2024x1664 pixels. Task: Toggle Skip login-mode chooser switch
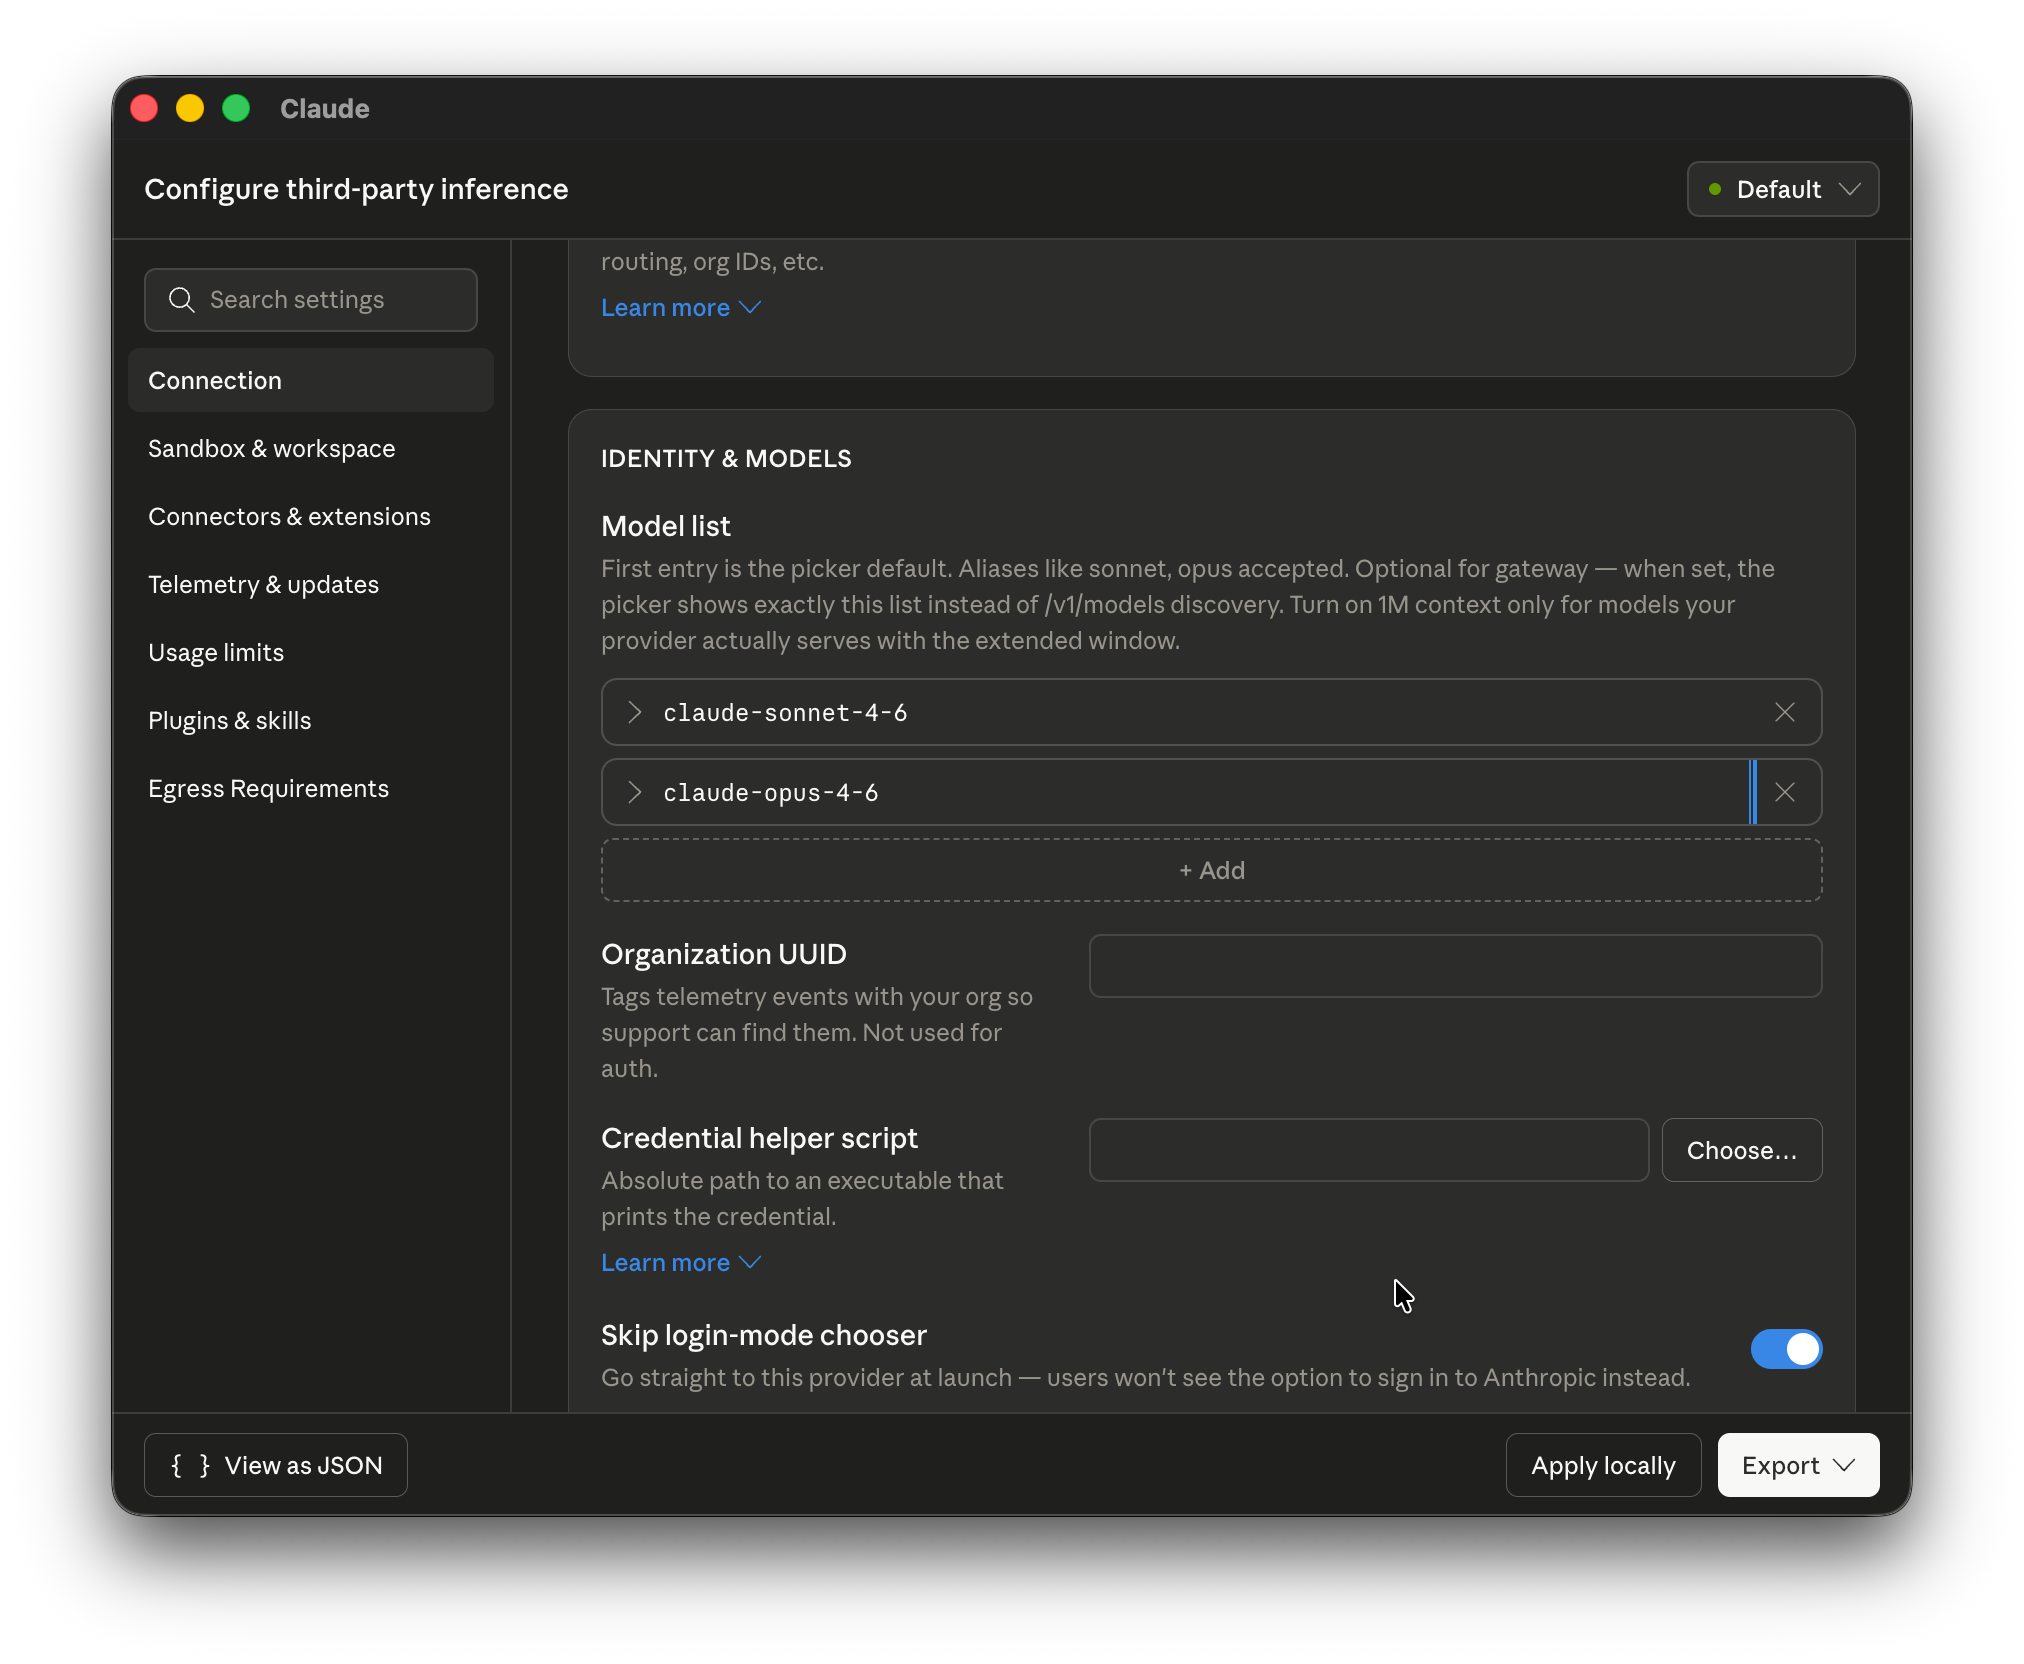(1786, 1349)
